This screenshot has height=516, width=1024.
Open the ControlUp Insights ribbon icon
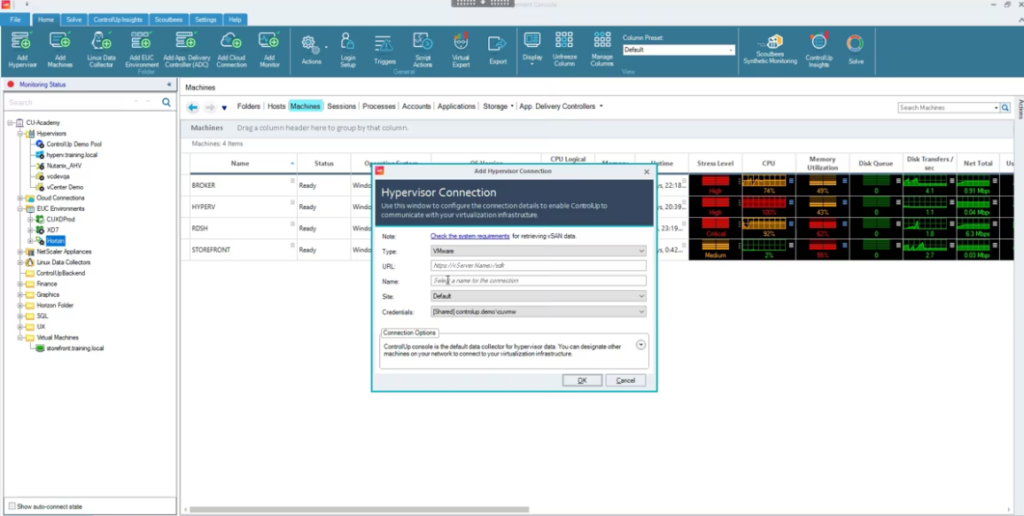click(818, 50)
